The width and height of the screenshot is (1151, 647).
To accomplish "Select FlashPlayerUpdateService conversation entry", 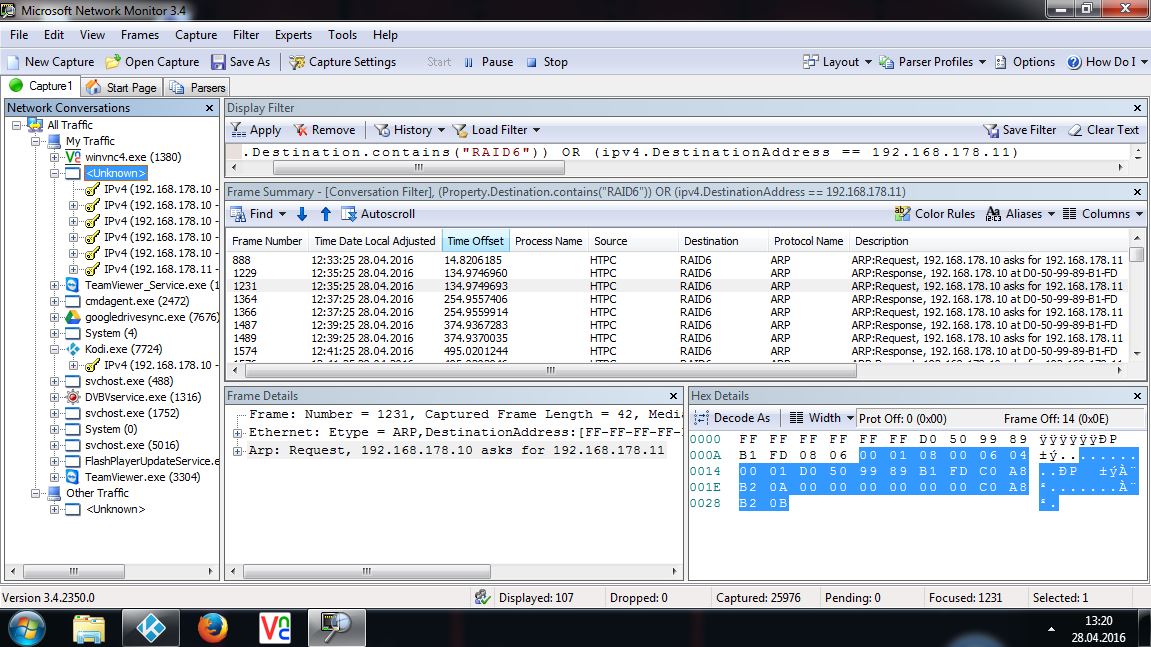I will pos(152,461).
